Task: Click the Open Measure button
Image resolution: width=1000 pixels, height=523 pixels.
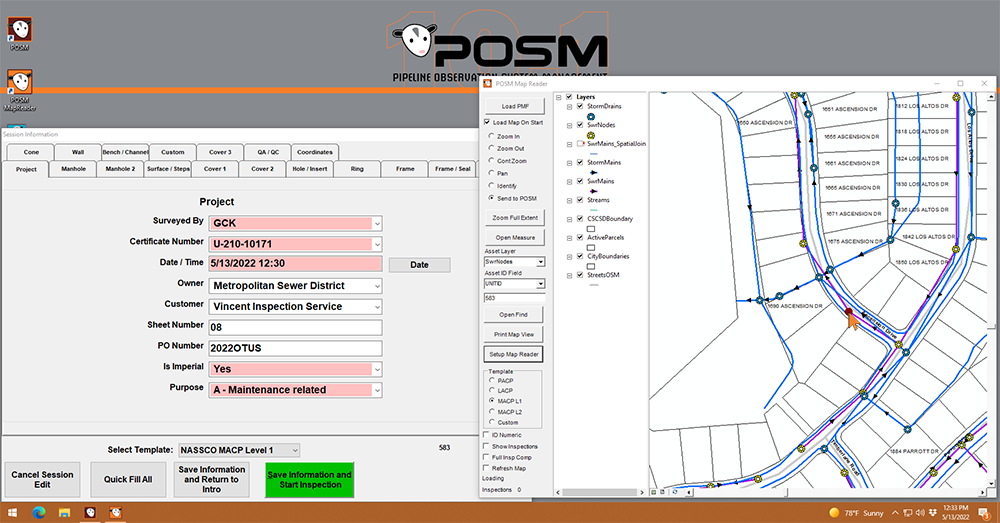Action: 515,237
